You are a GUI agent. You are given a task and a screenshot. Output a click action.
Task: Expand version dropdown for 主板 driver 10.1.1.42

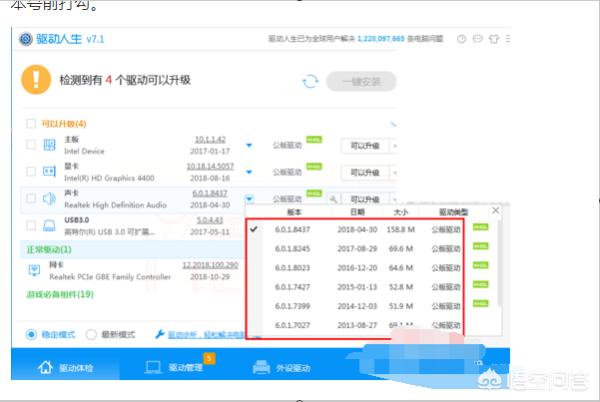pyautogui.click(x=250, y=146)
